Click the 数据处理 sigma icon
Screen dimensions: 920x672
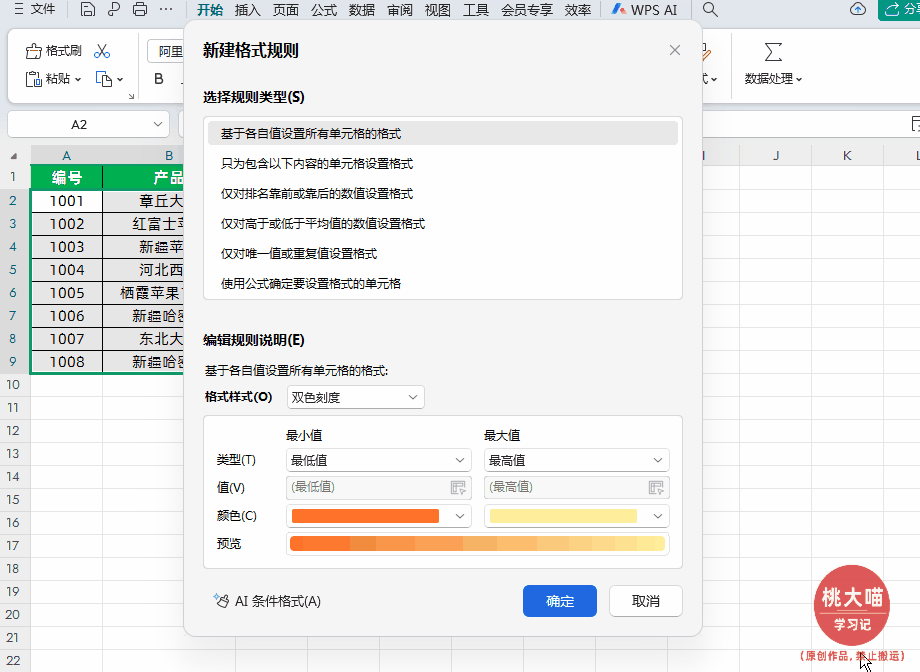pyautogui.click(x=773, y=52)
